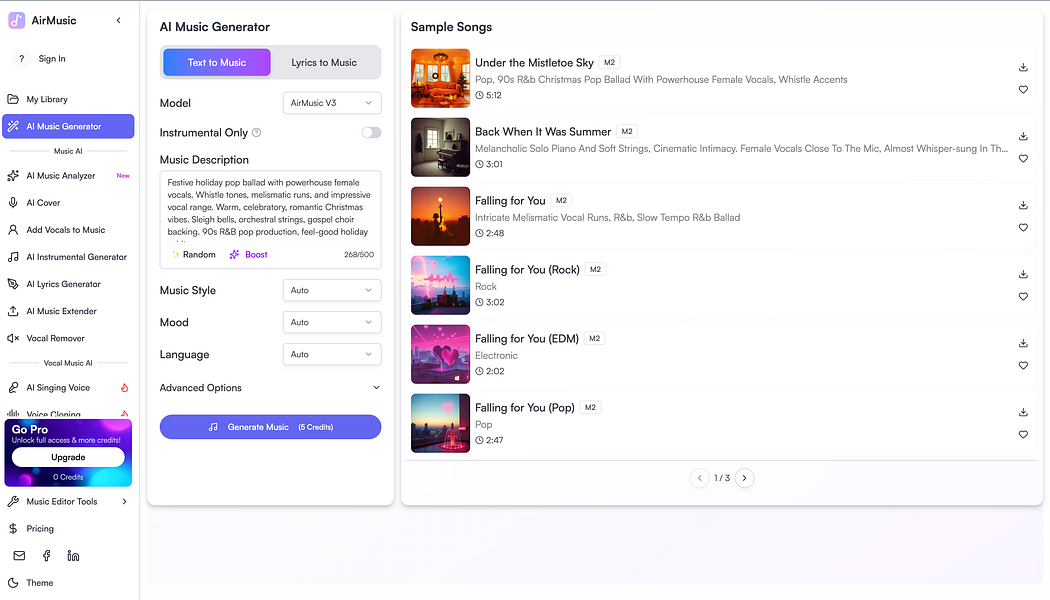Viewport: 1050px width, 600px height.
Task: Select the AI Music Analyzer tool
Action: [62, 175]
